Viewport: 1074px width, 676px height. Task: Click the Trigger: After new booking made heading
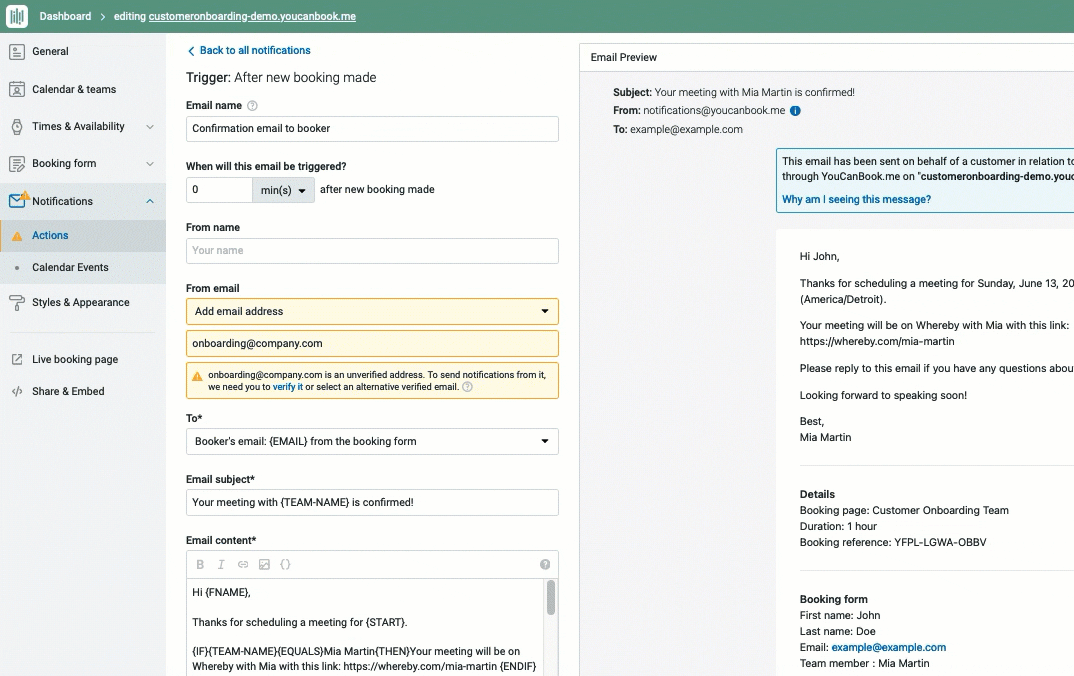click(281, 77)
